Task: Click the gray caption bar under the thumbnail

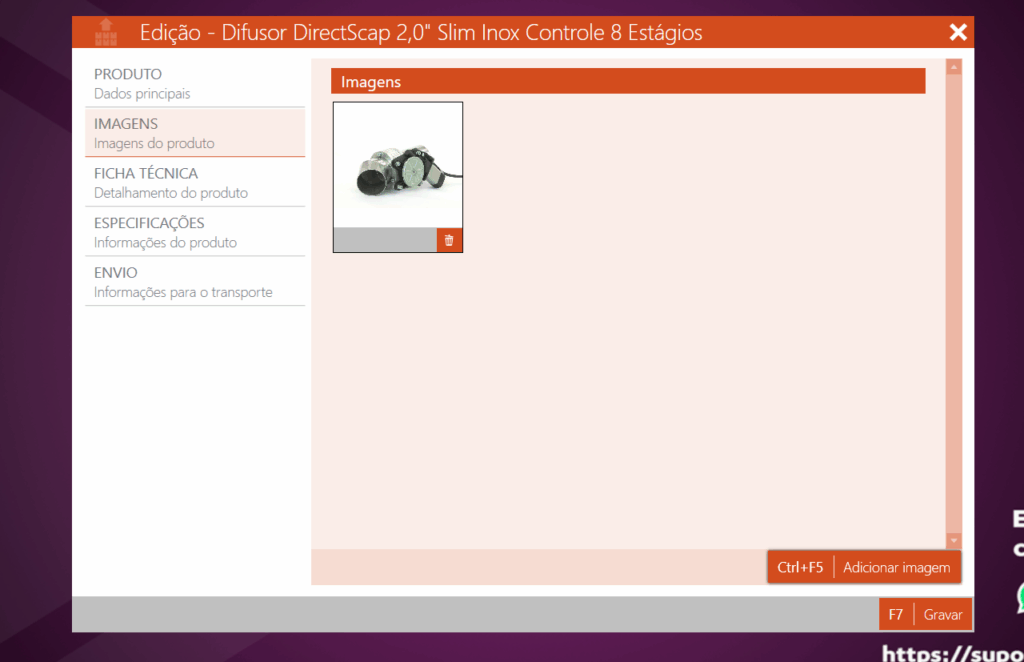Action: point(385,241)
